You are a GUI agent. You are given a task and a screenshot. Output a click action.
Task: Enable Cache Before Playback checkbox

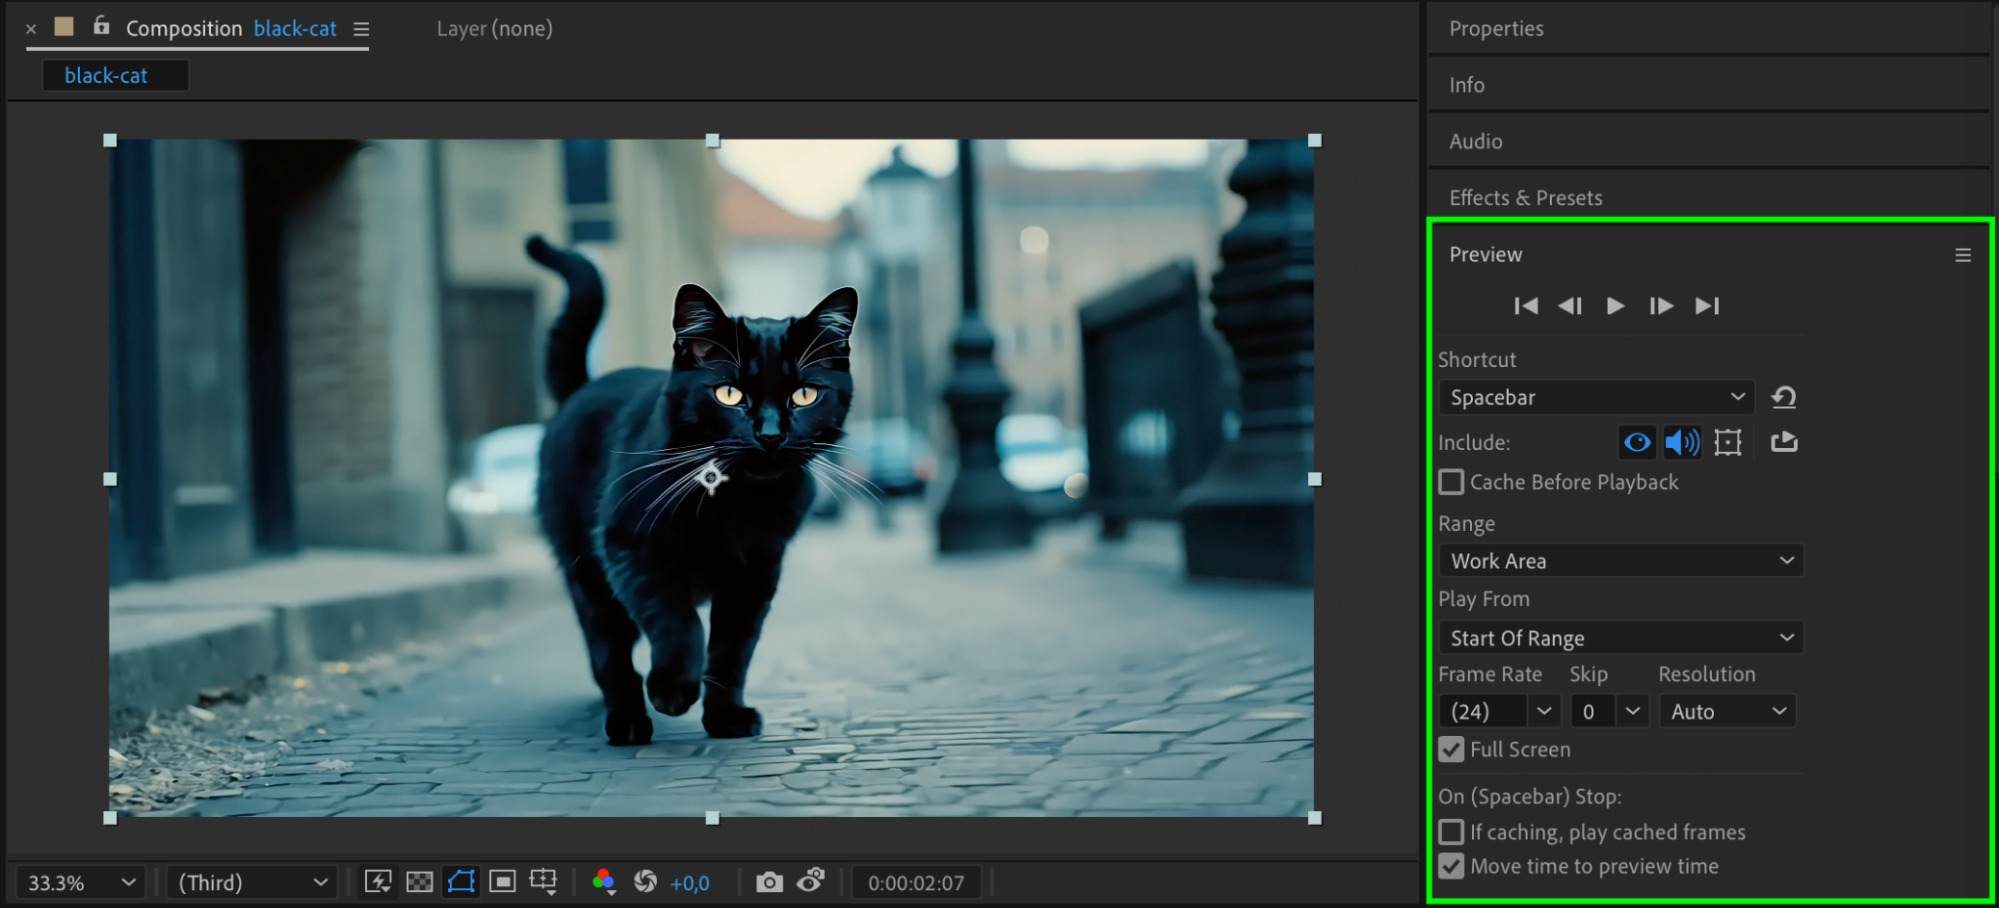coord(1451,482)
